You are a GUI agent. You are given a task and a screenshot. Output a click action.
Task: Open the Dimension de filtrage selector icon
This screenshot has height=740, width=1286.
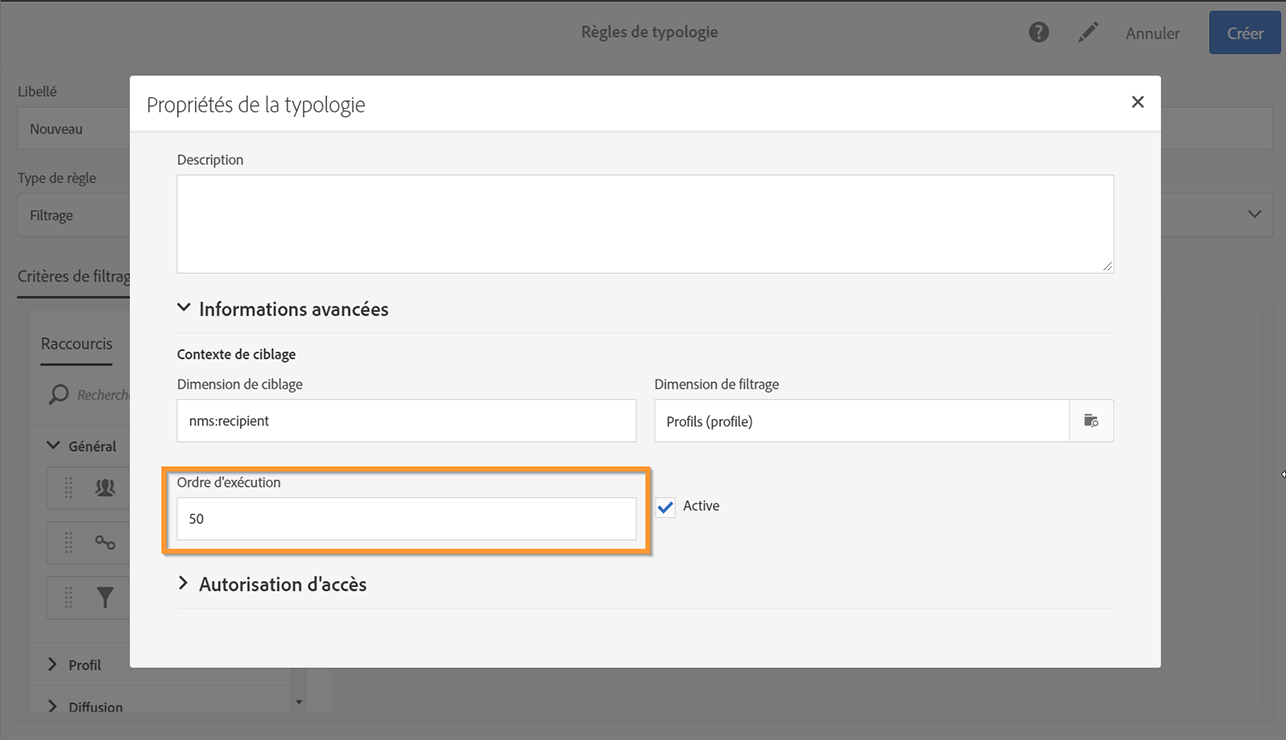pyautogui.click(x=1091, y=421)
